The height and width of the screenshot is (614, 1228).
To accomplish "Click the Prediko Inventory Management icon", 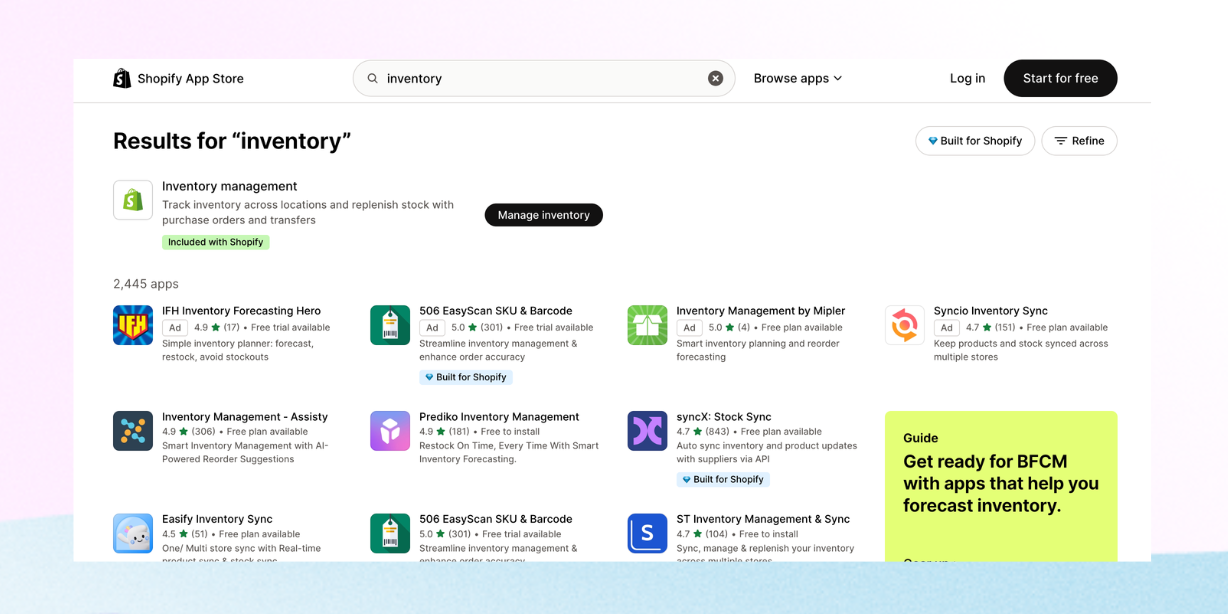I will coord(390,431).
